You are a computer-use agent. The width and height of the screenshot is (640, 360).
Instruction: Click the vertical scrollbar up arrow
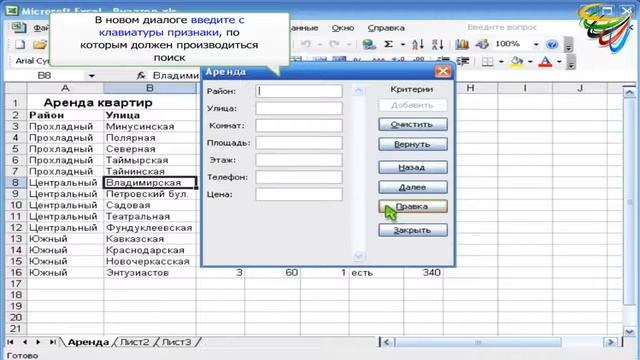[x=629, y=92]
